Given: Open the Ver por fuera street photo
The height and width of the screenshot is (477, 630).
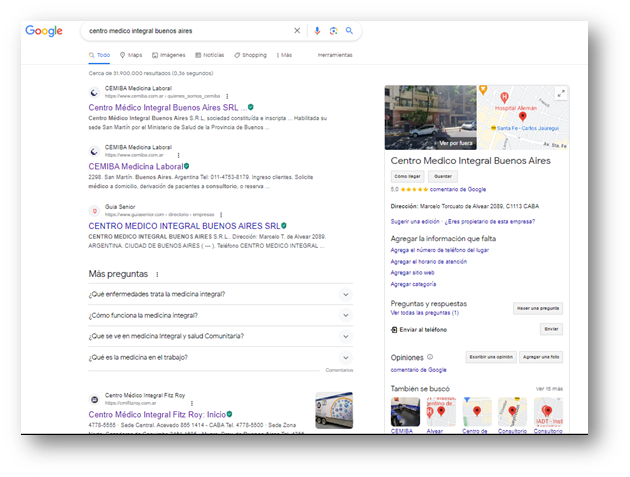Looking at the screenshot, I should coord(430,117).
